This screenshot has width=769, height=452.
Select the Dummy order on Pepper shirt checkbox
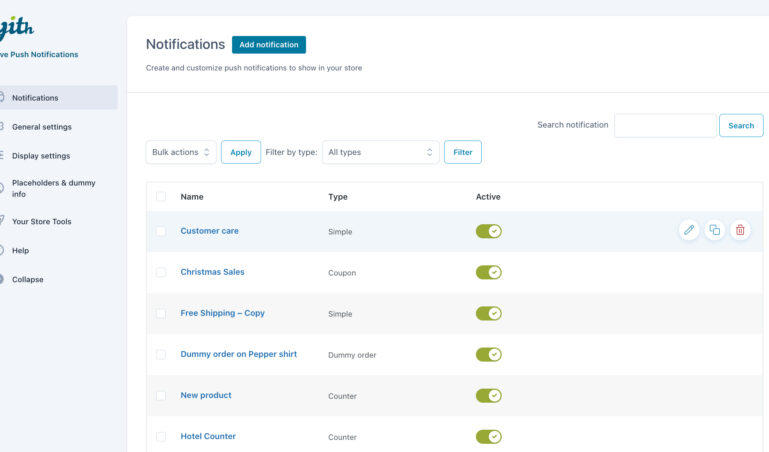(161, 354)
